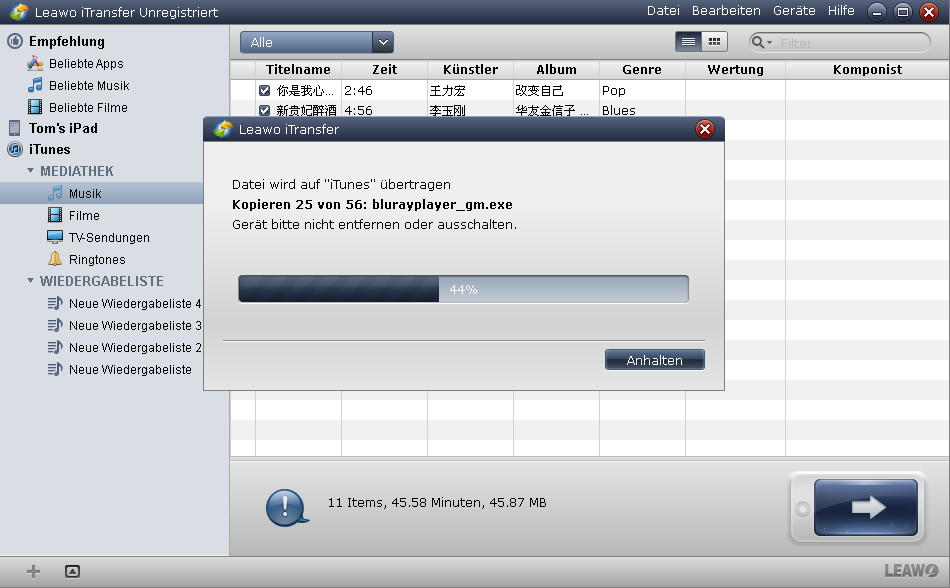Screen dimensions: 950x588
Task: Click the 44% transfer progress bar
Action: 463,289
